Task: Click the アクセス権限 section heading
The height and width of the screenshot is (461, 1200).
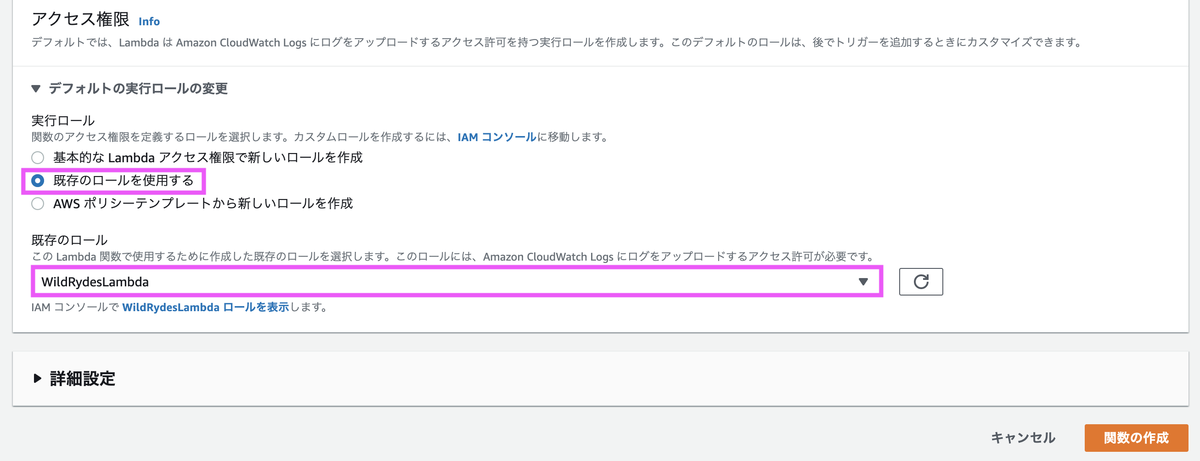Action: coord(79,19)
